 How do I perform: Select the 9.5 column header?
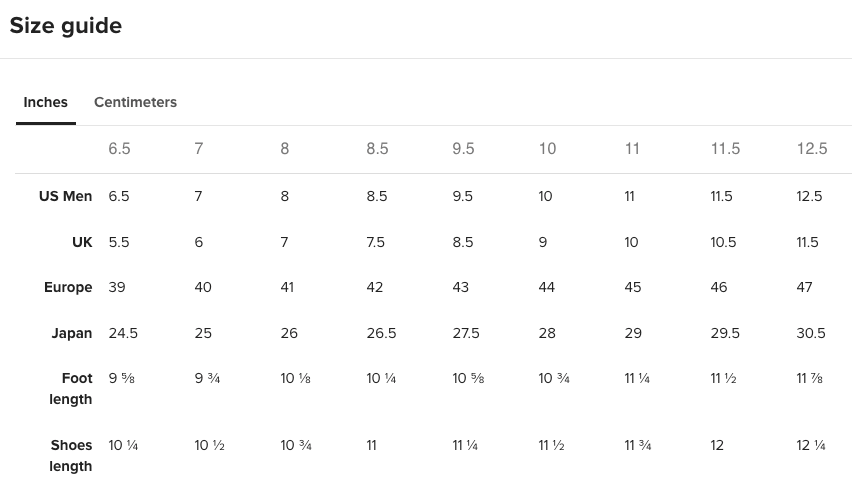click(463, 148)
